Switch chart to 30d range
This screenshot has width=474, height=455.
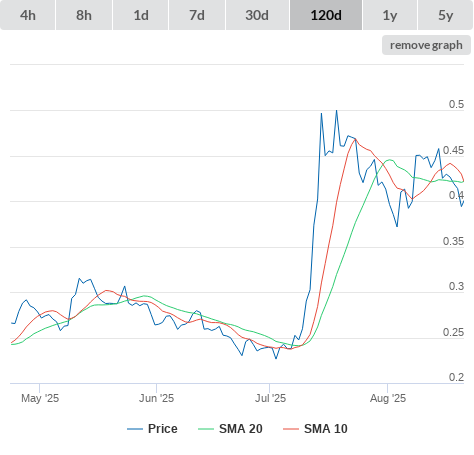click(x=257, y=15)
